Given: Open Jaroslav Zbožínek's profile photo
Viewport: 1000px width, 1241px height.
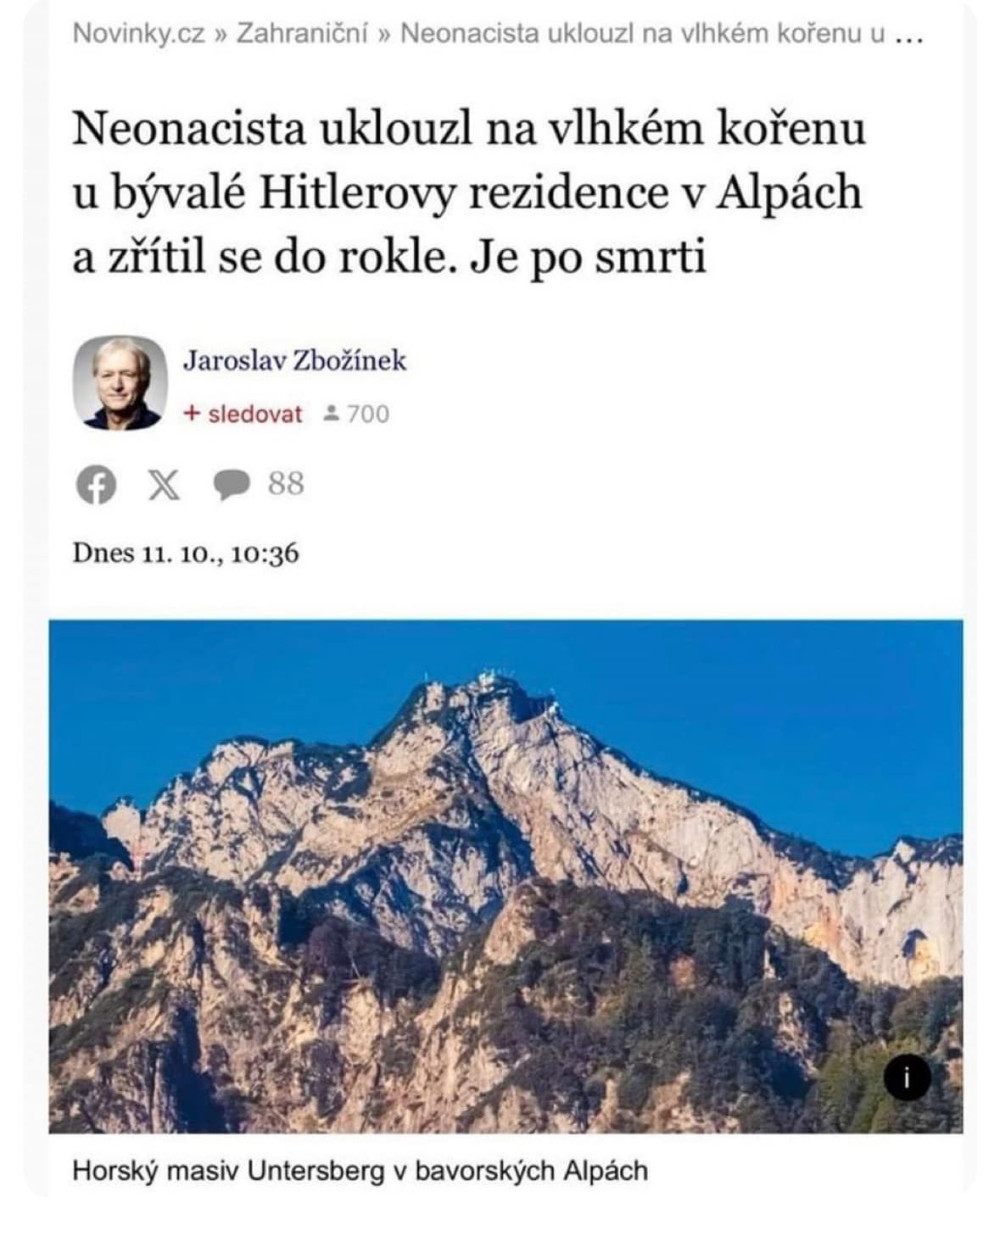Looking at the screenshot, I should 120,383.
